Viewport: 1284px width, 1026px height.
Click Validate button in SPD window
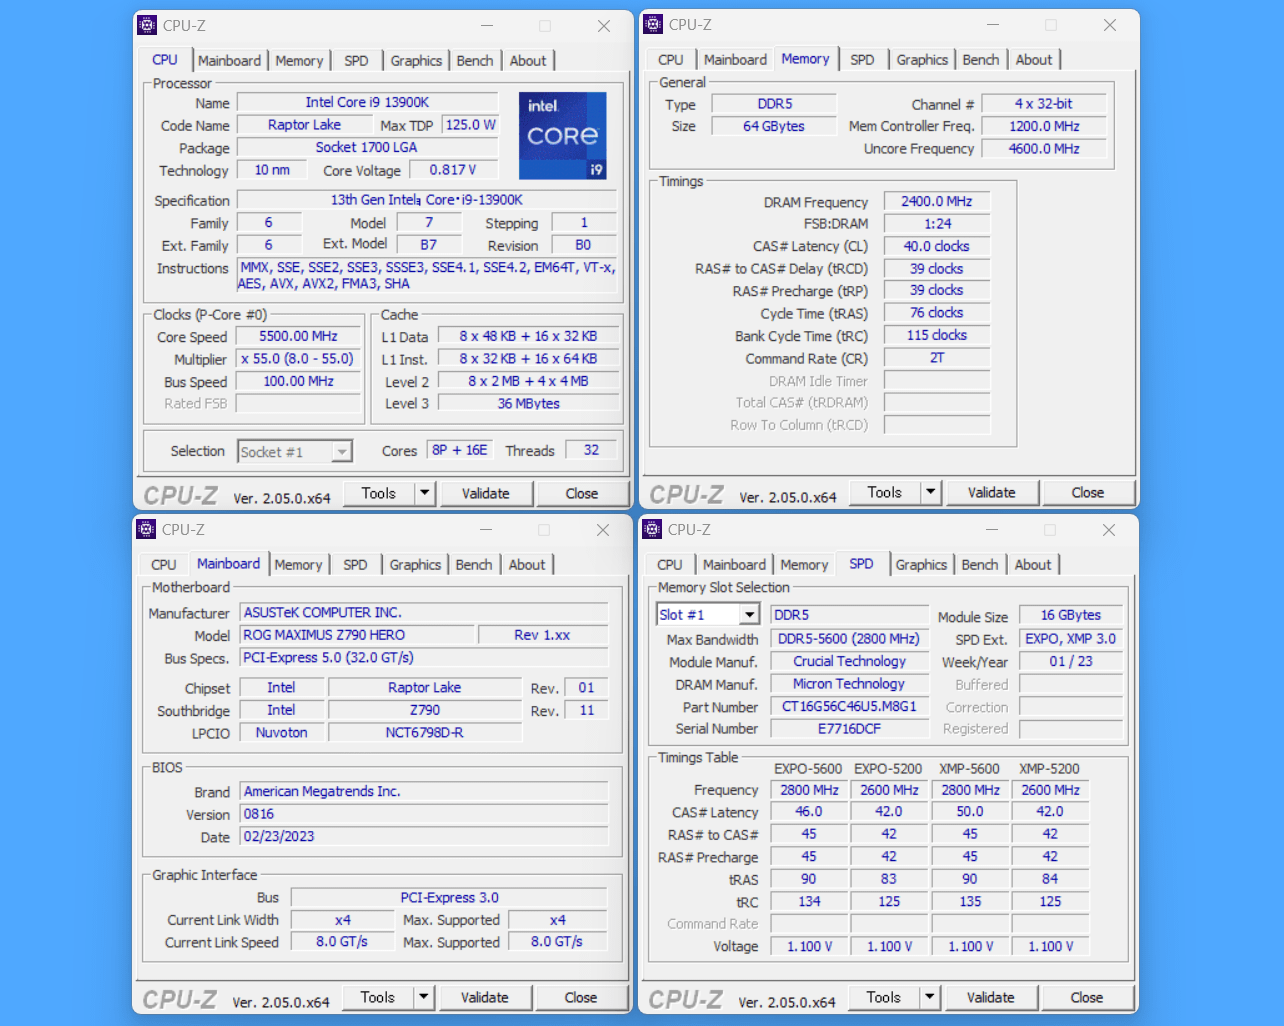pyautogui.click(x=991, y=997)
